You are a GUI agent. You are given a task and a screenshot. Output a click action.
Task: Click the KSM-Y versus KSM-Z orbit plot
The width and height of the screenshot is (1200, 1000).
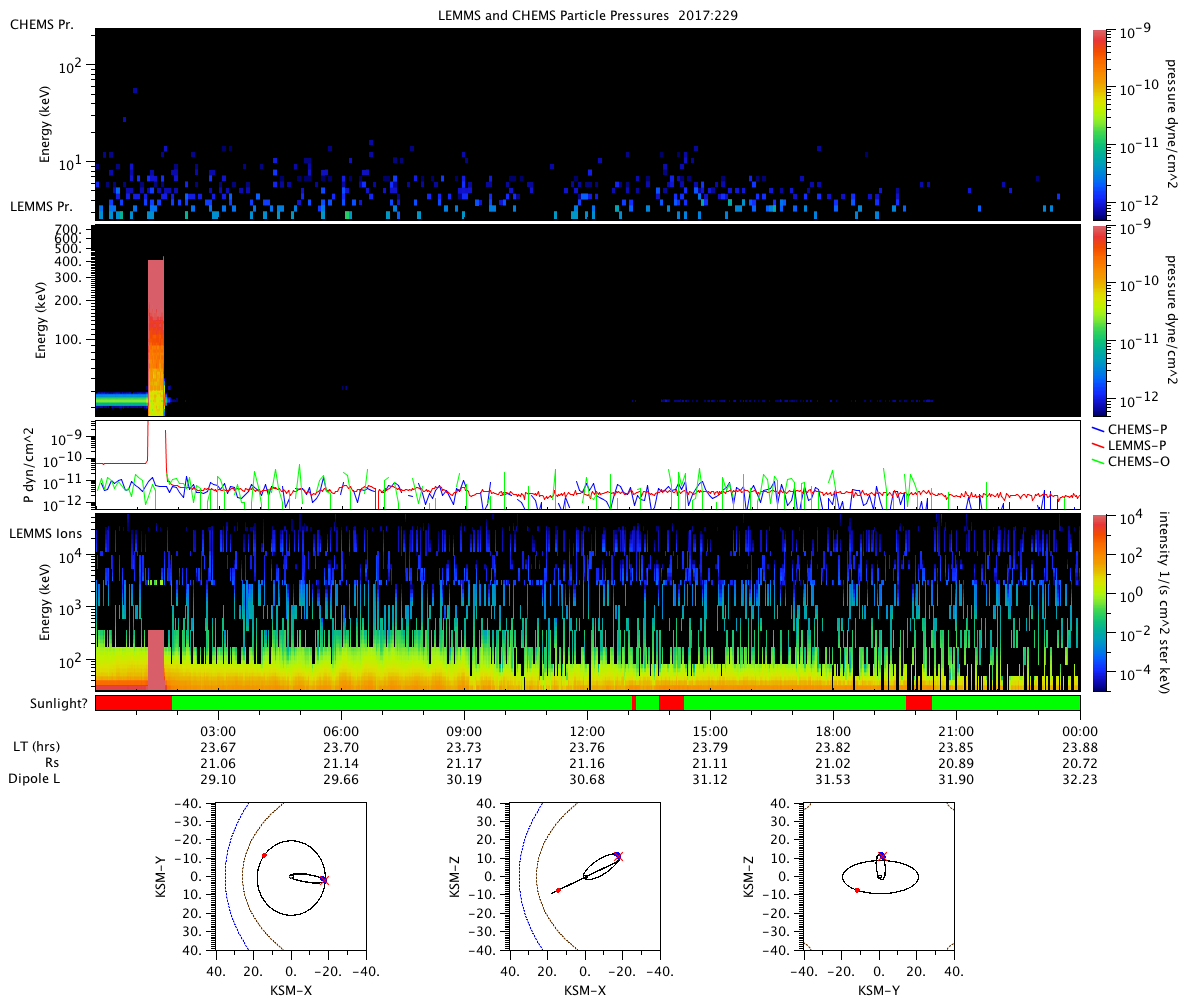pos(879,875)
